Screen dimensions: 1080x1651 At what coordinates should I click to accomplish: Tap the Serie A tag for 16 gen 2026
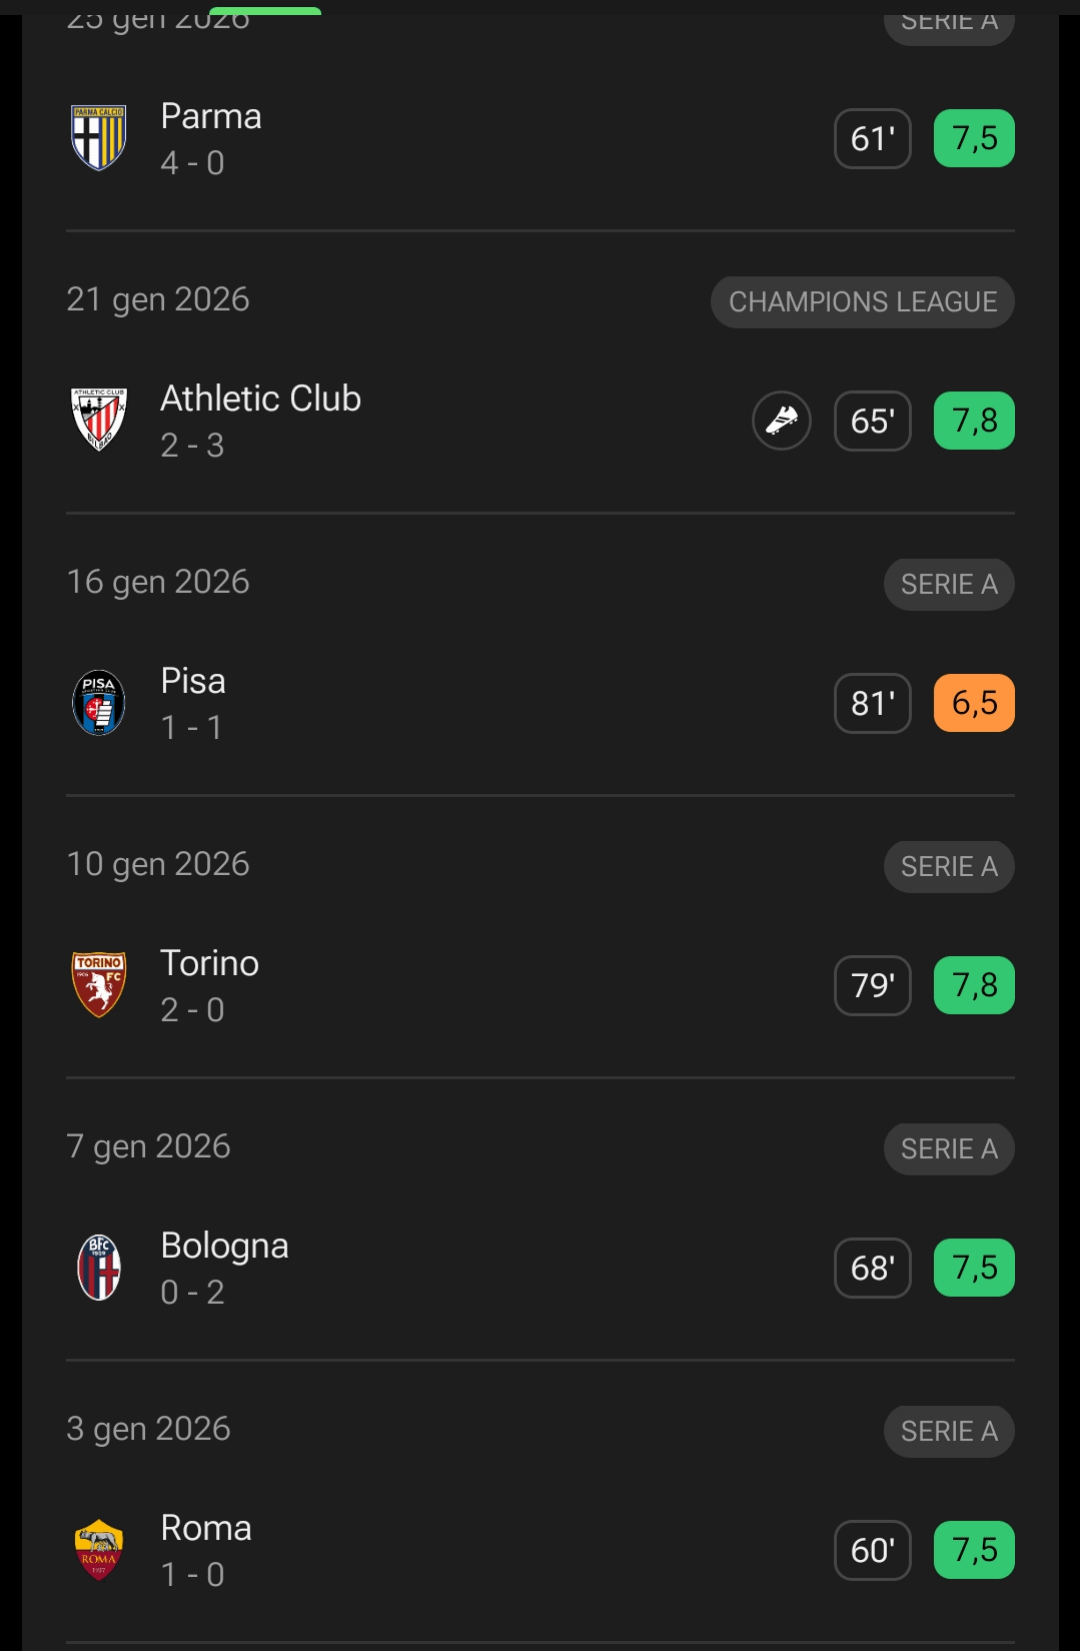pos(949,584)
